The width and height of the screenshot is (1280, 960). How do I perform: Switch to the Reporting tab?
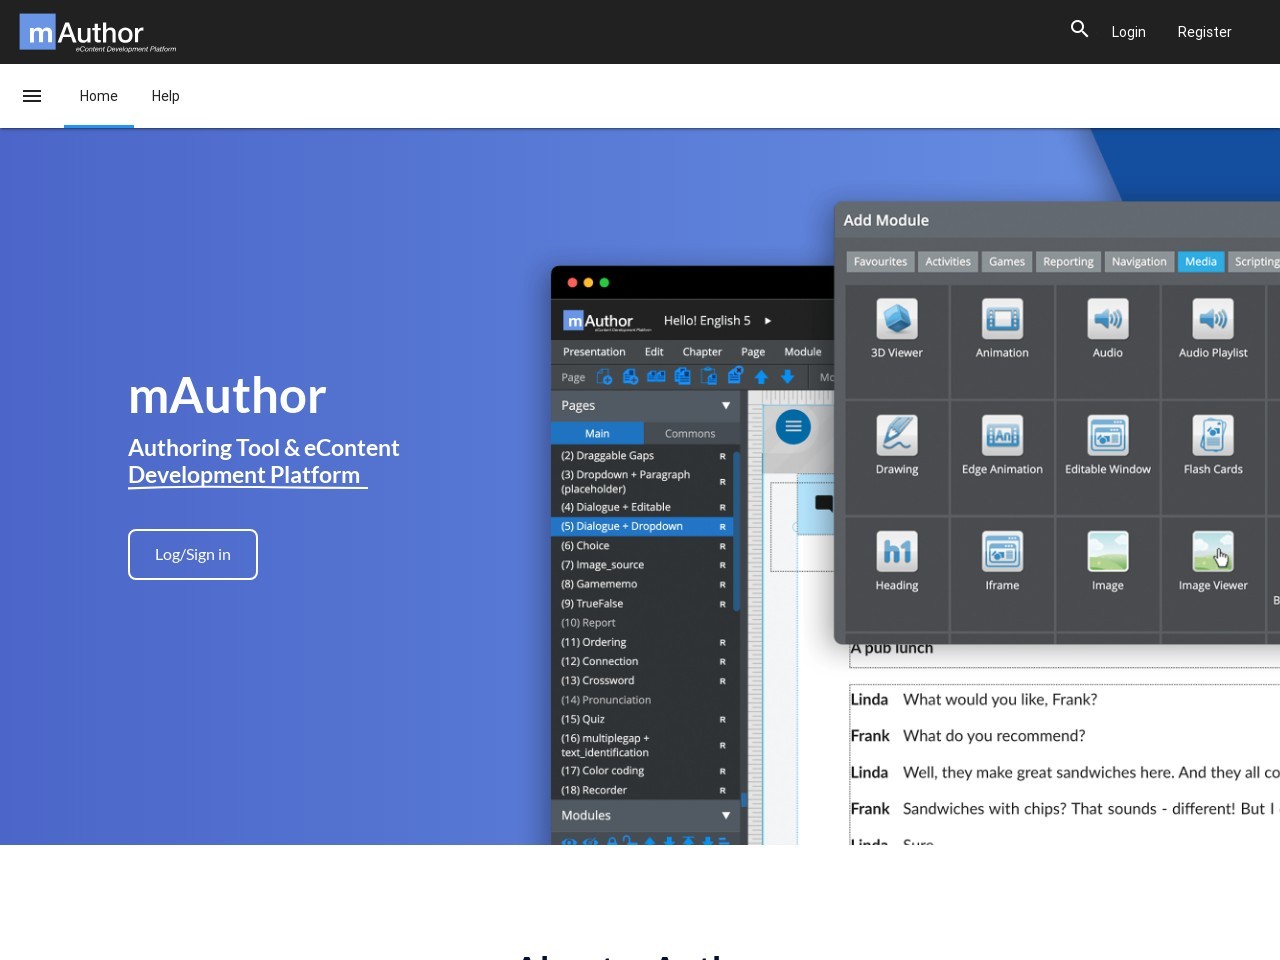1068,261
